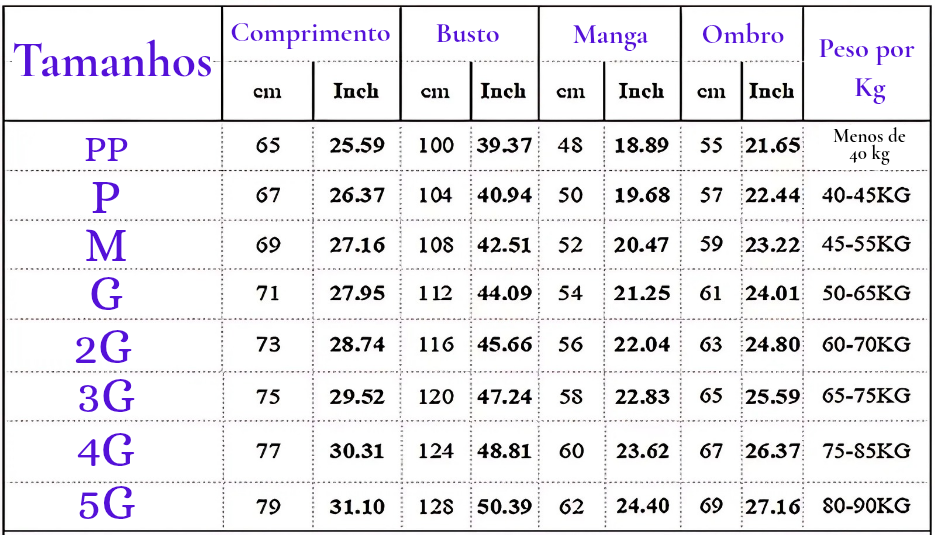935x535 pixels.
Task: Select the G size row label
Action: click(x=106, y=294)
